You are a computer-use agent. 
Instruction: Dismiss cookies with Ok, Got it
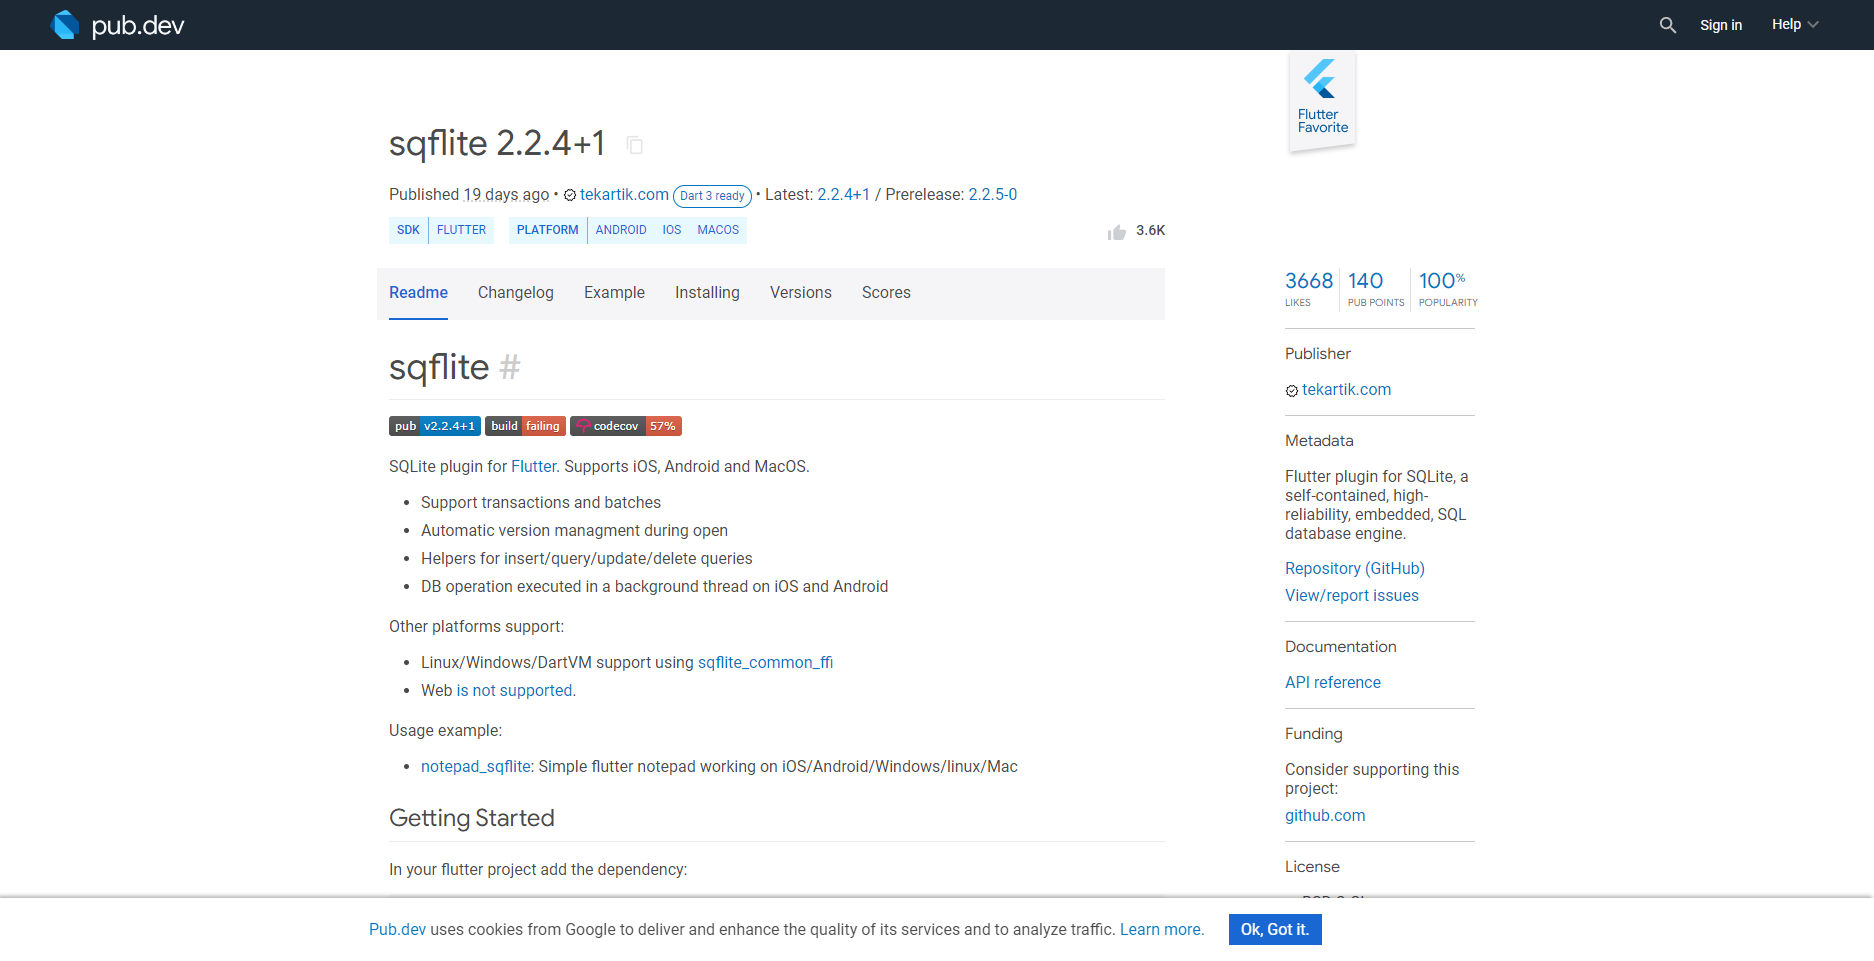tap(1275, 930)
